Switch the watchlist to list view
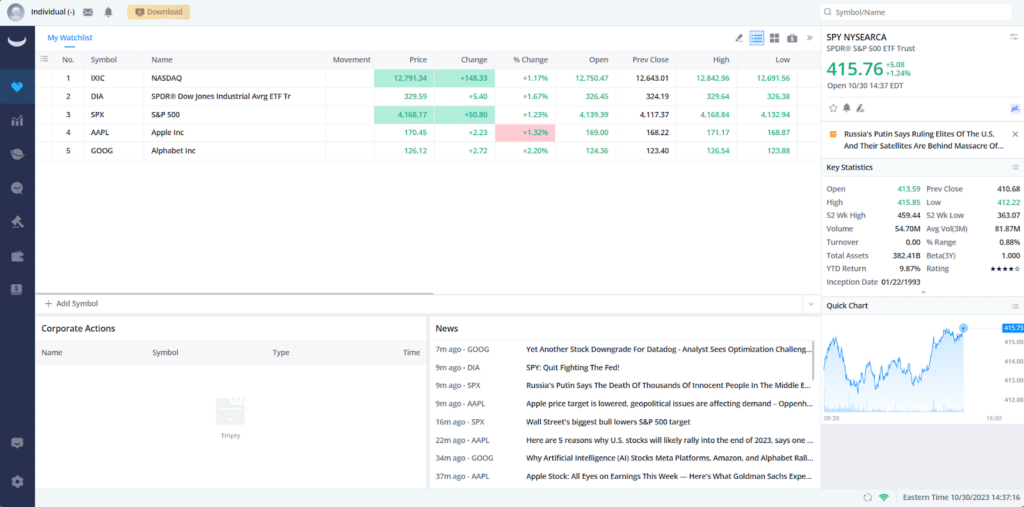 point(757,38)
